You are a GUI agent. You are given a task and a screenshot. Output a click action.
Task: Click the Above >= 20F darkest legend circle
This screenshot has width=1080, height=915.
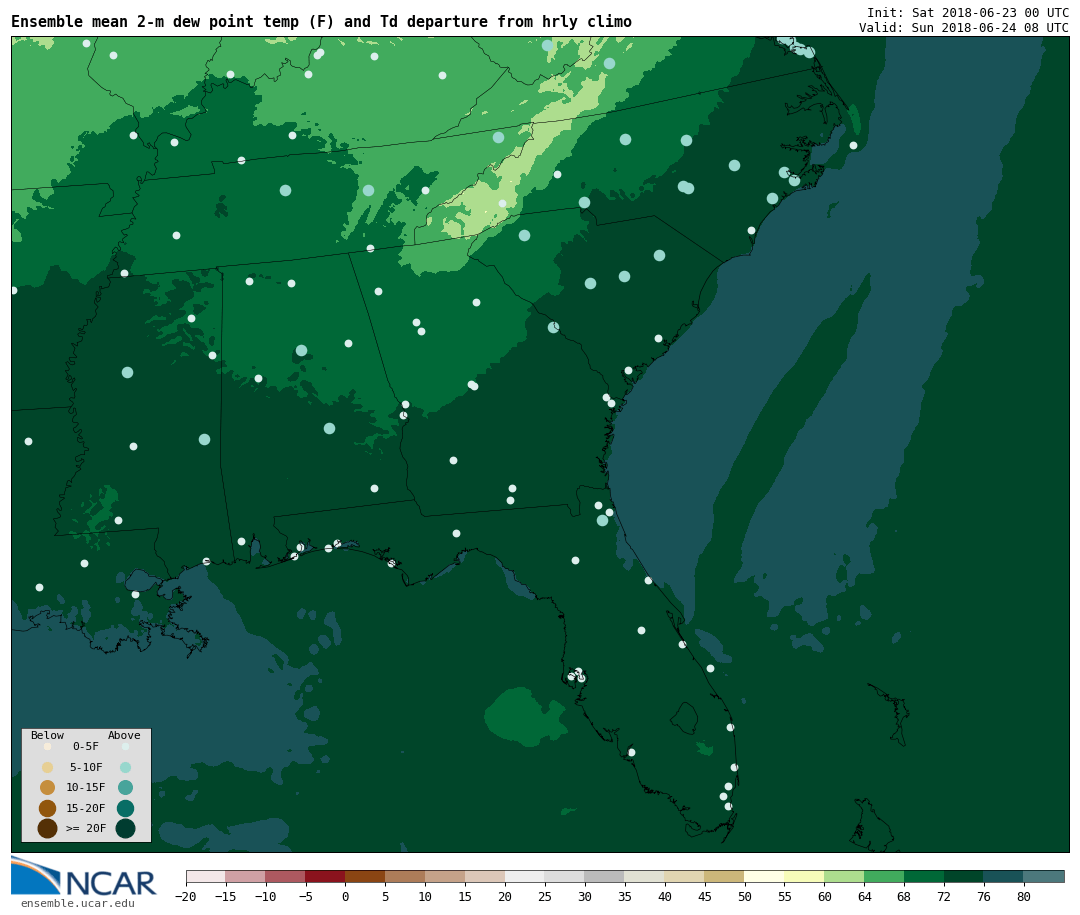point(125,828)
